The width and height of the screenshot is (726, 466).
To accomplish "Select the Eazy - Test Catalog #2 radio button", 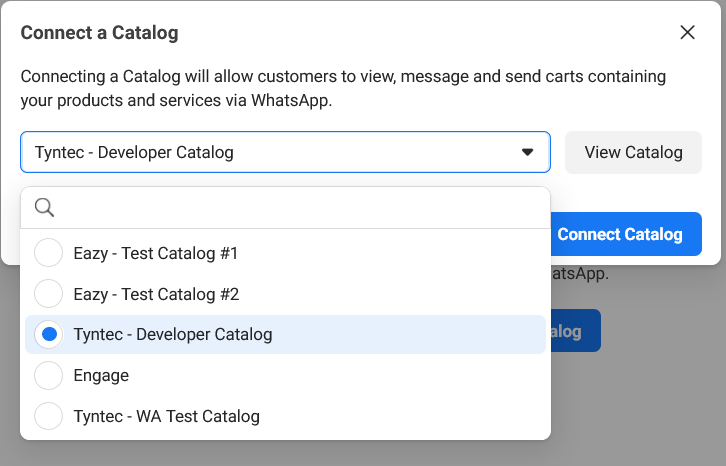I will 49,294.
